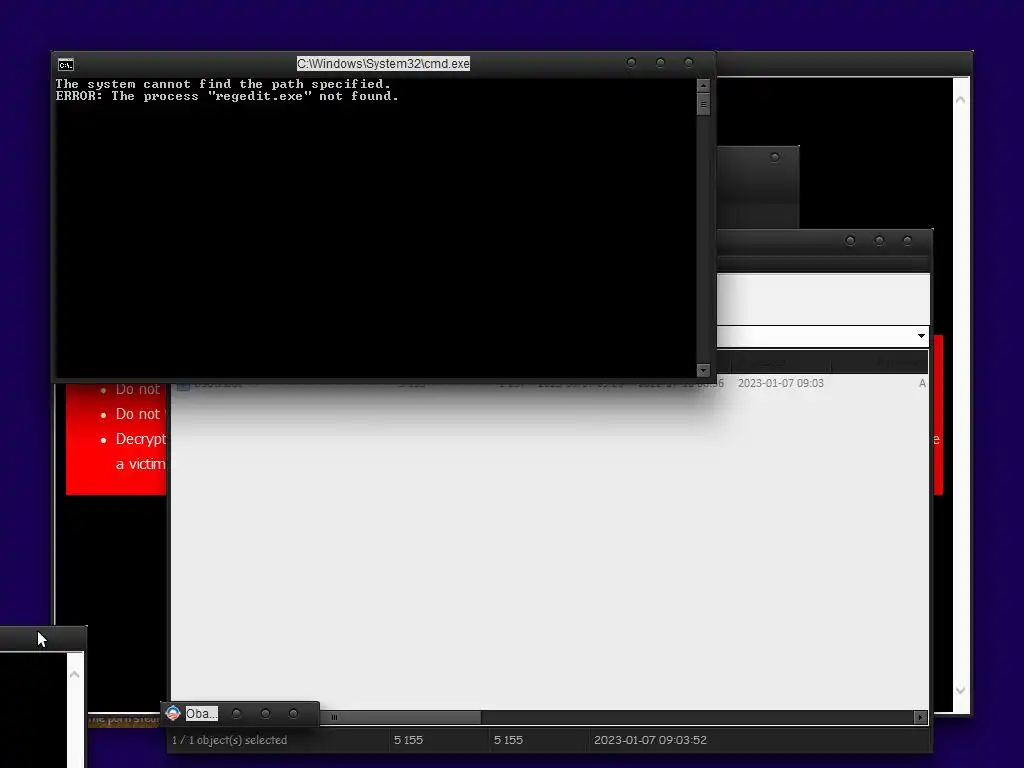1024x768 pixels.
Task: Click the horizontal scrollbar right arrow
Action: pos(920,717)
